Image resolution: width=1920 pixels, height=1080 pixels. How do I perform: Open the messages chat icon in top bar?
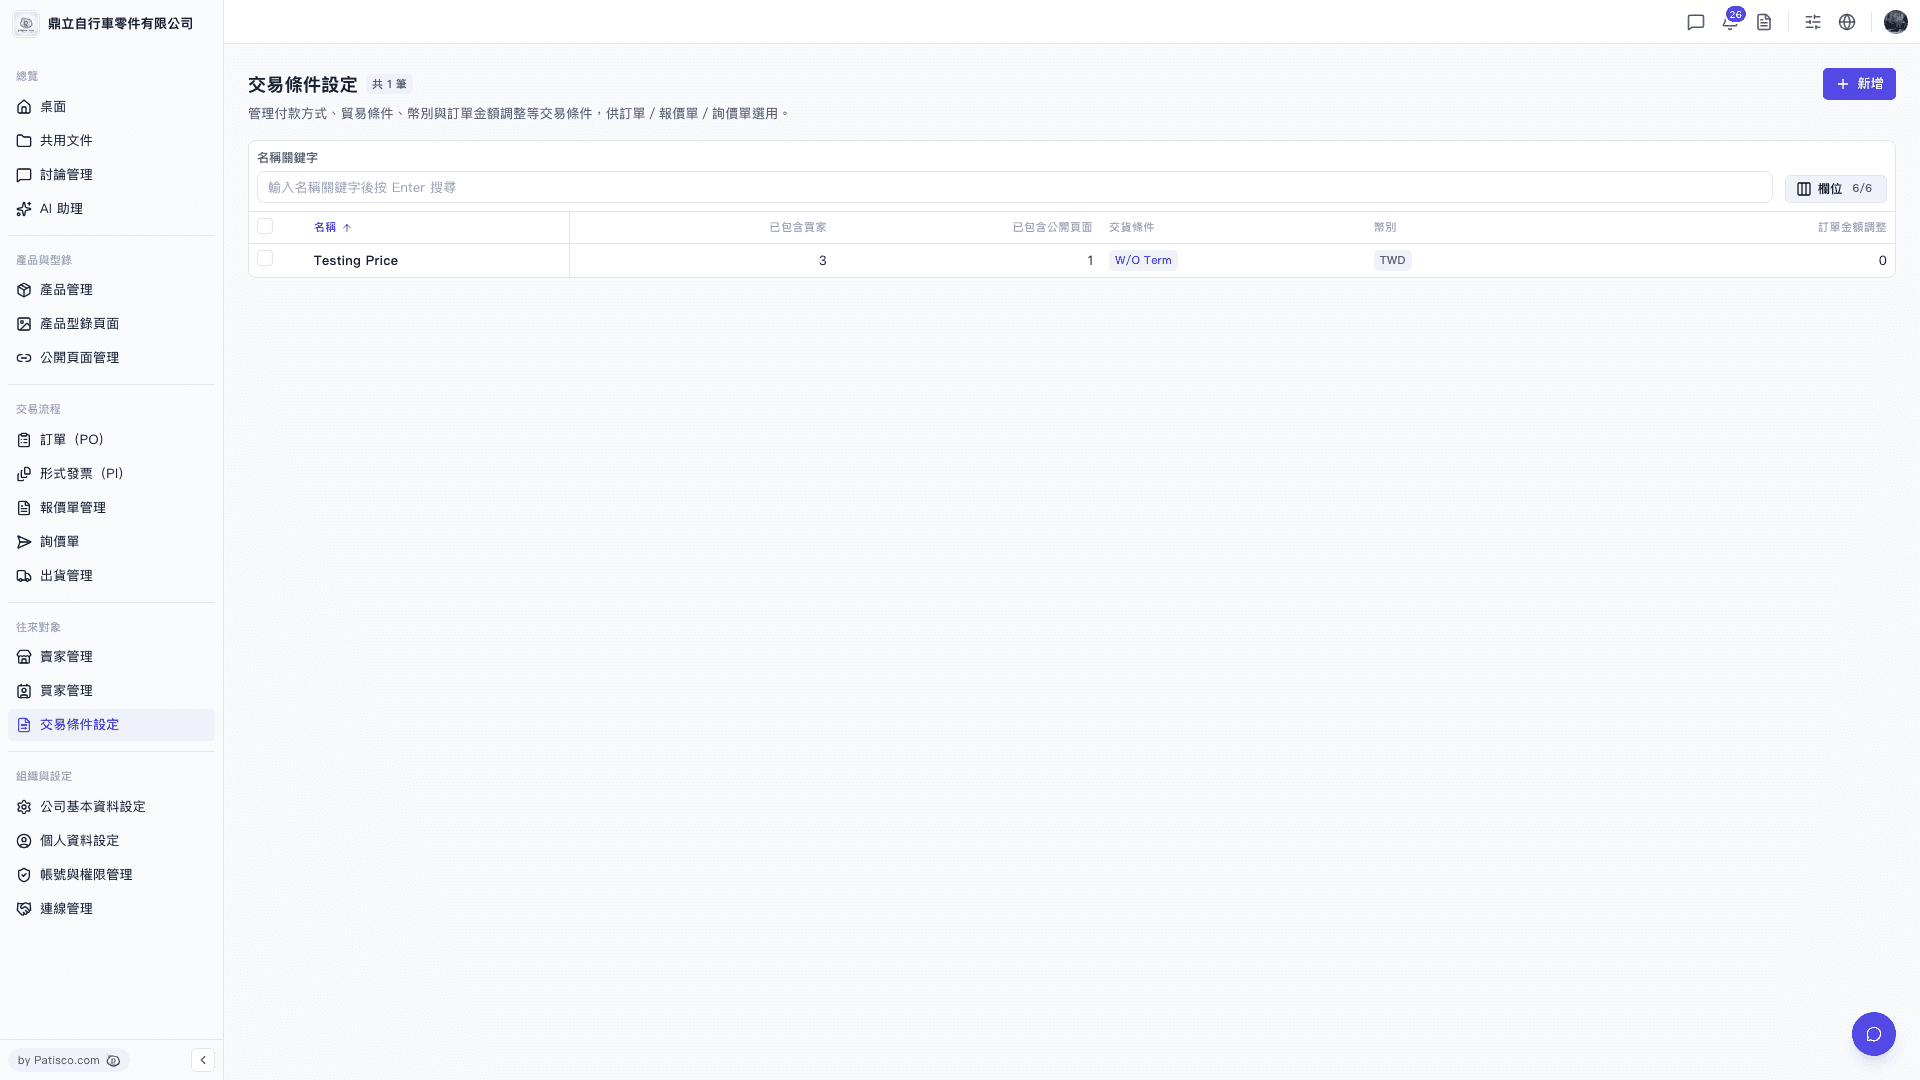(1695, 22)
